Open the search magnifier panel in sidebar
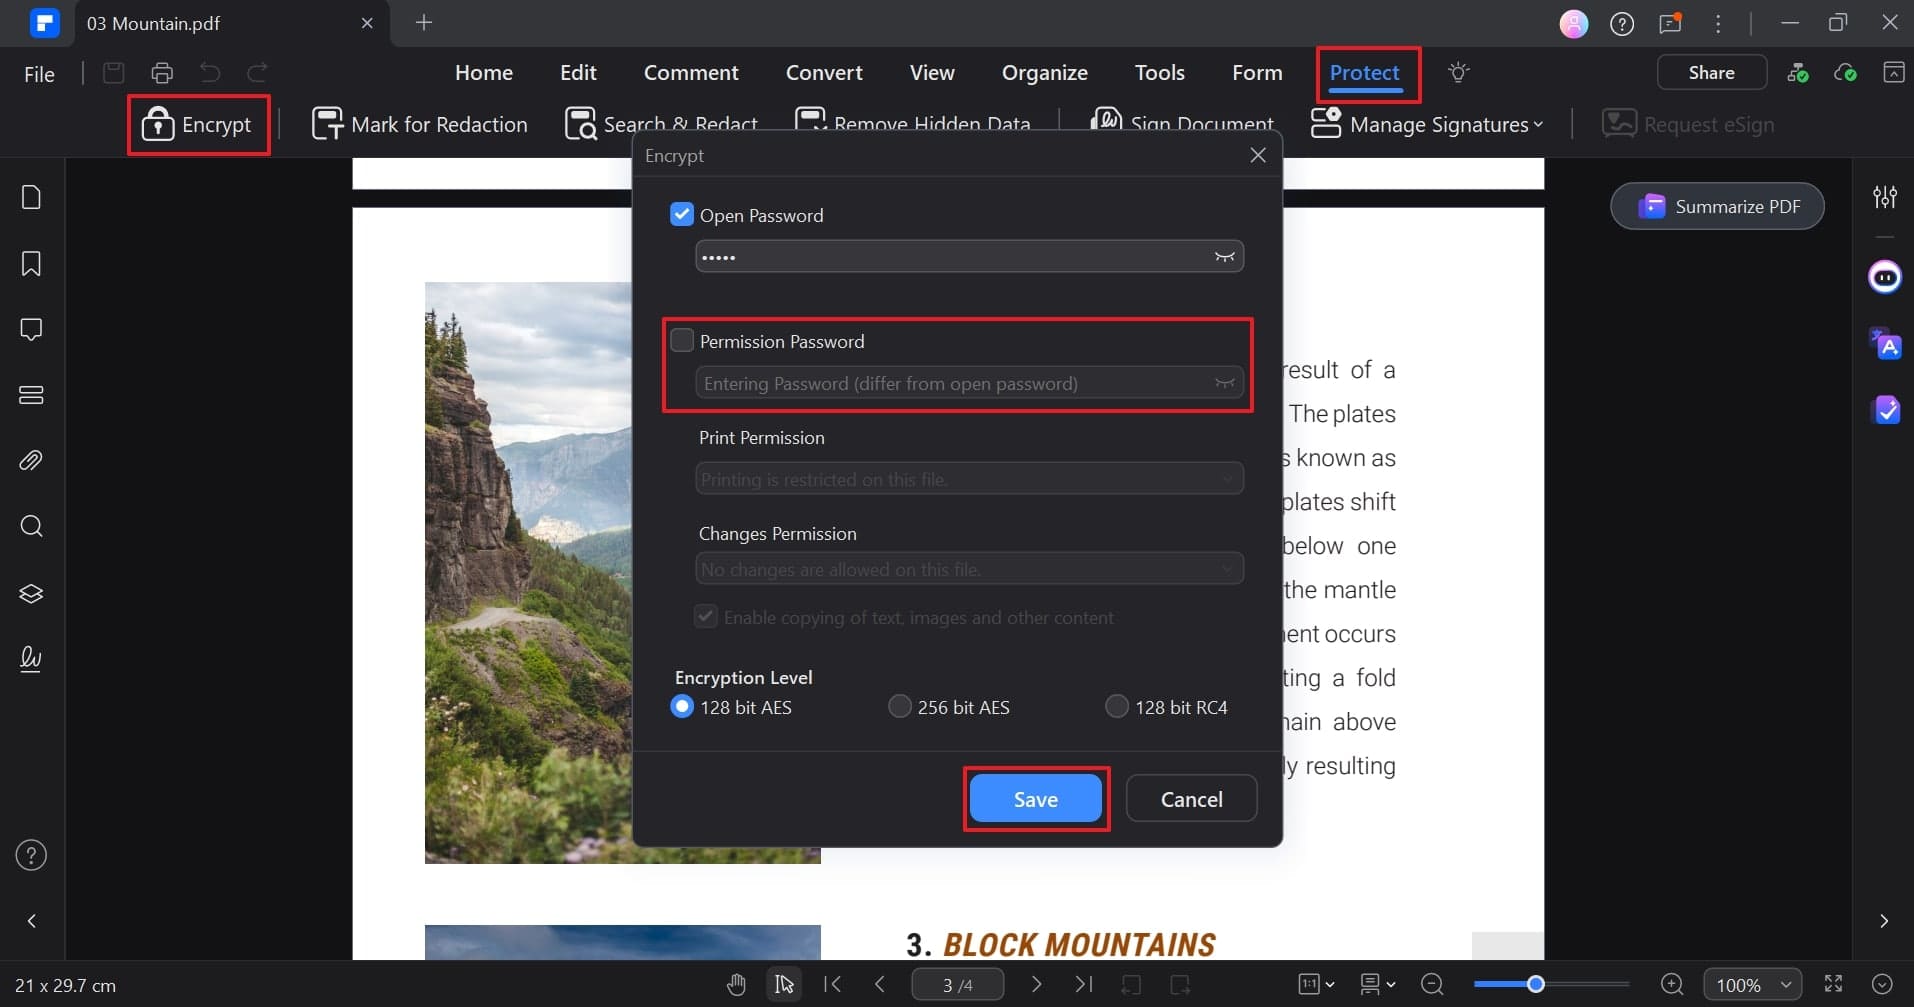The width and height of the screenshot is (1914, 1007). pos(31,526)
